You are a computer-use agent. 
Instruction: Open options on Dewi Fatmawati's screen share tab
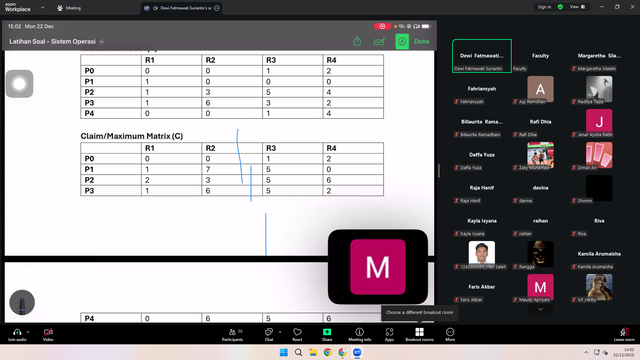pos(217,8)
